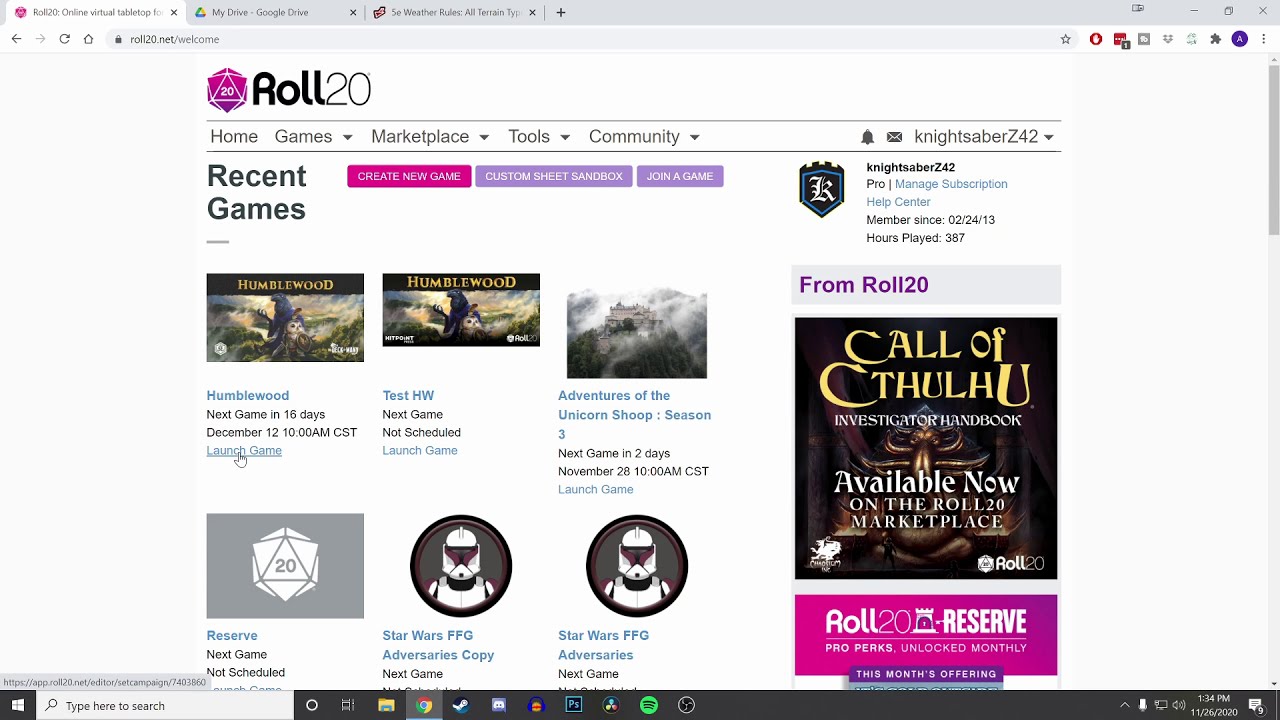Open File Explorer from the taskbar

pos(386,705)
